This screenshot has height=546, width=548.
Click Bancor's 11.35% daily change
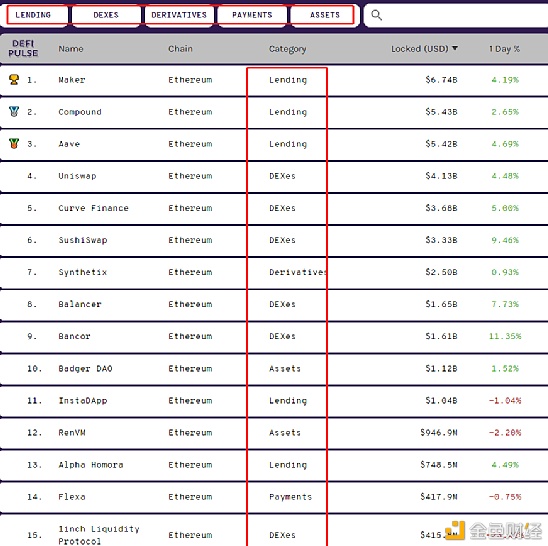[505, 336]
